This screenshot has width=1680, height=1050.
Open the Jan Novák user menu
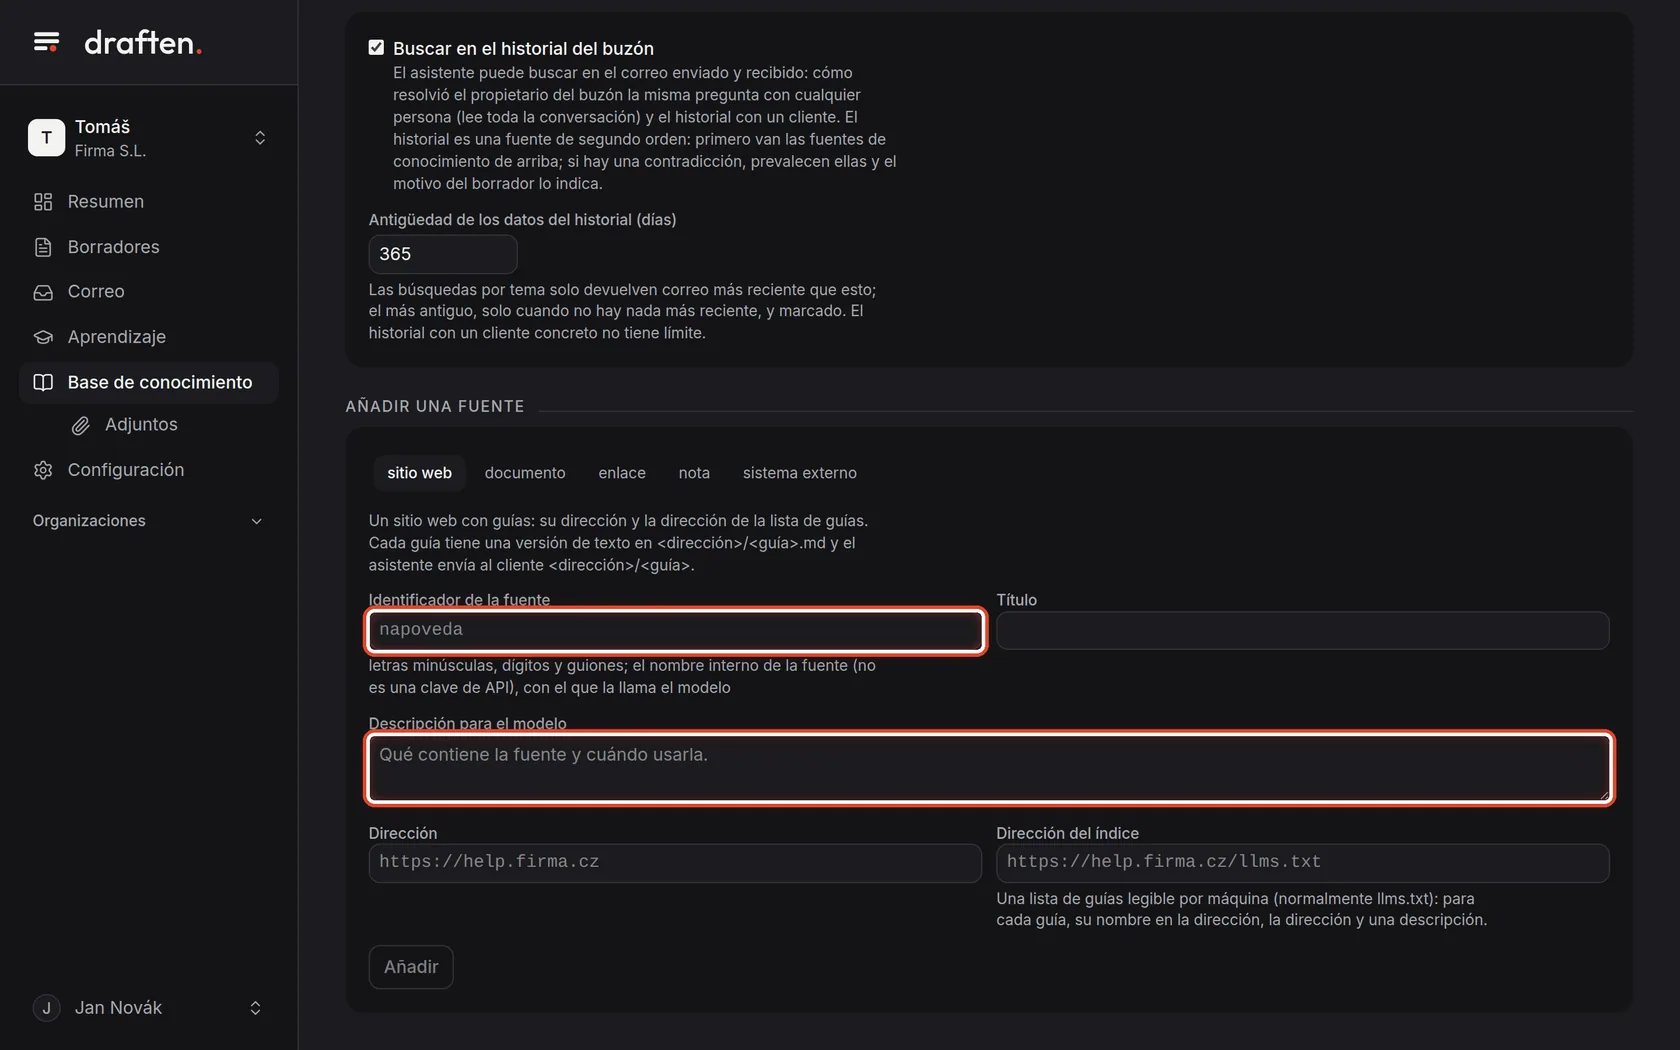148,1008
